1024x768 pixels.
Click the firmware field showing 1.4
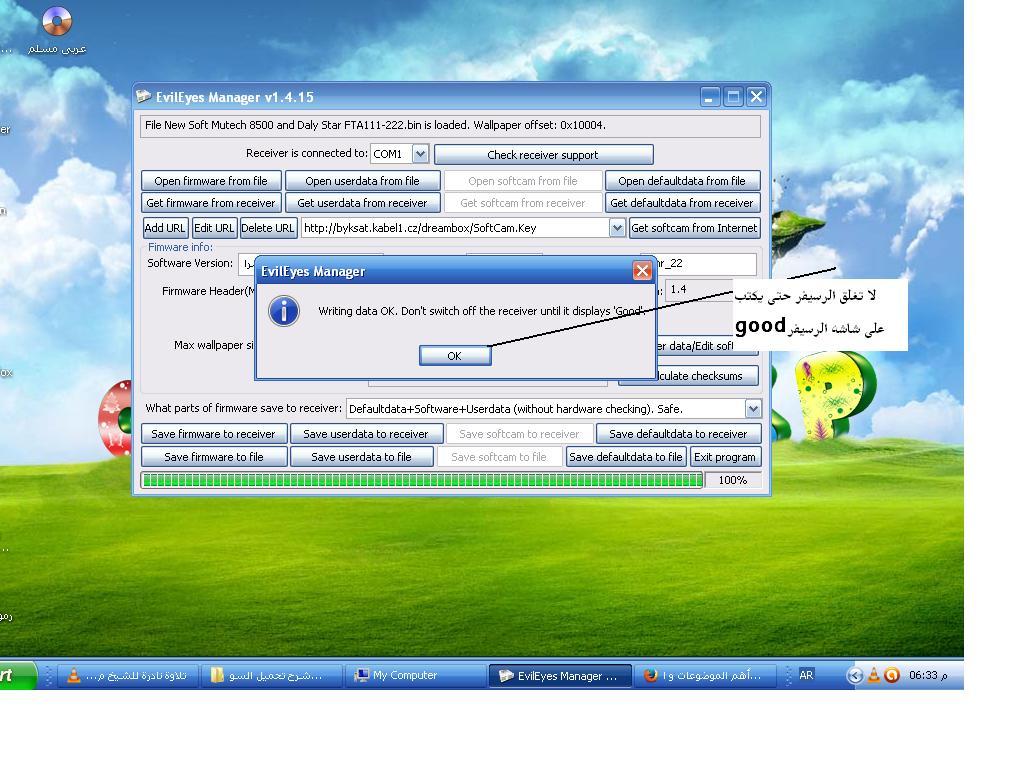point(699,289)
